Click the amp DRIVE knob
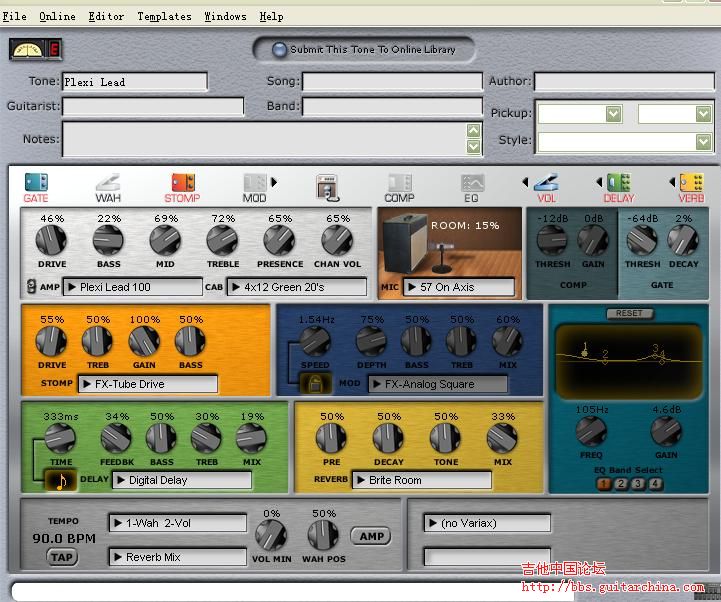 52,240
